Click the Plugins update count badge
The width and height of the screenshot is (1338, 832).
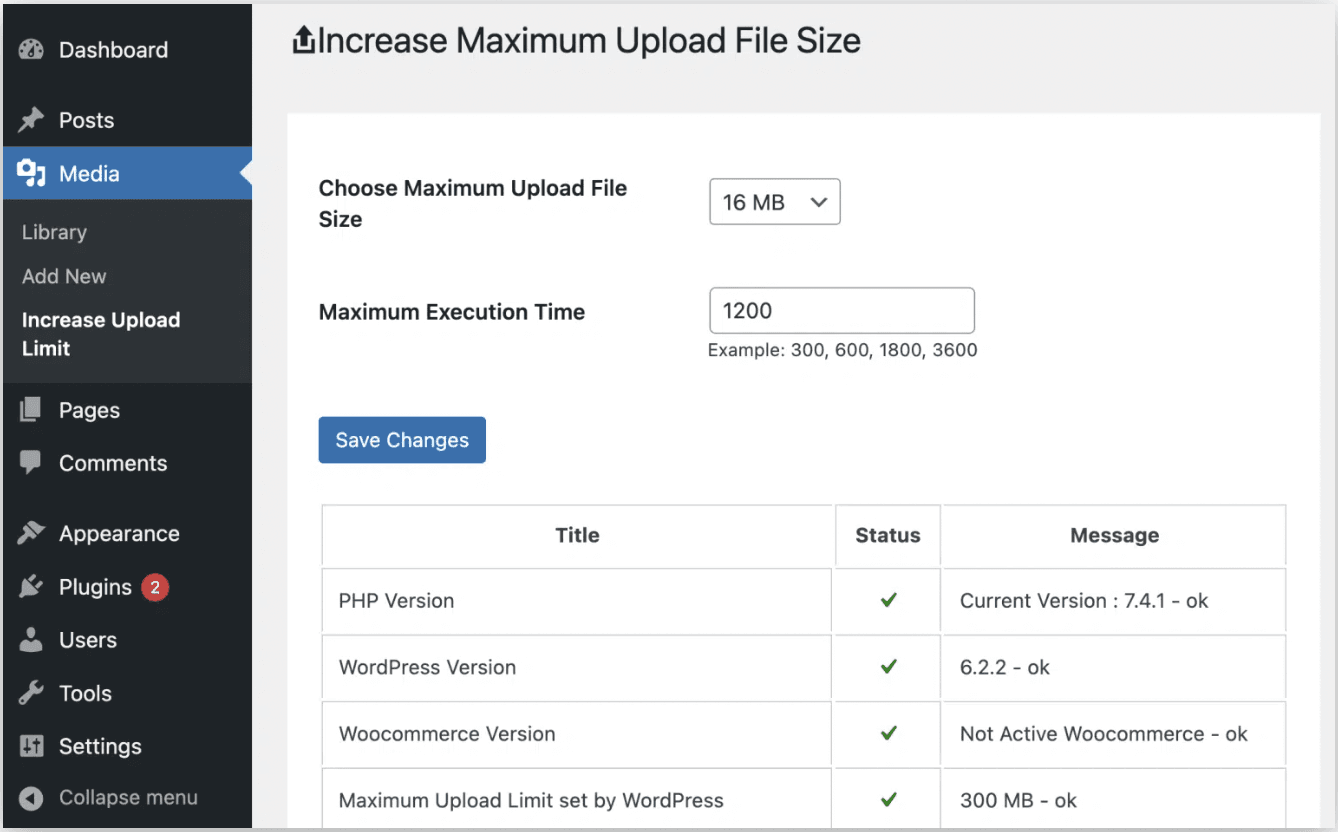[x=154, y=586]
